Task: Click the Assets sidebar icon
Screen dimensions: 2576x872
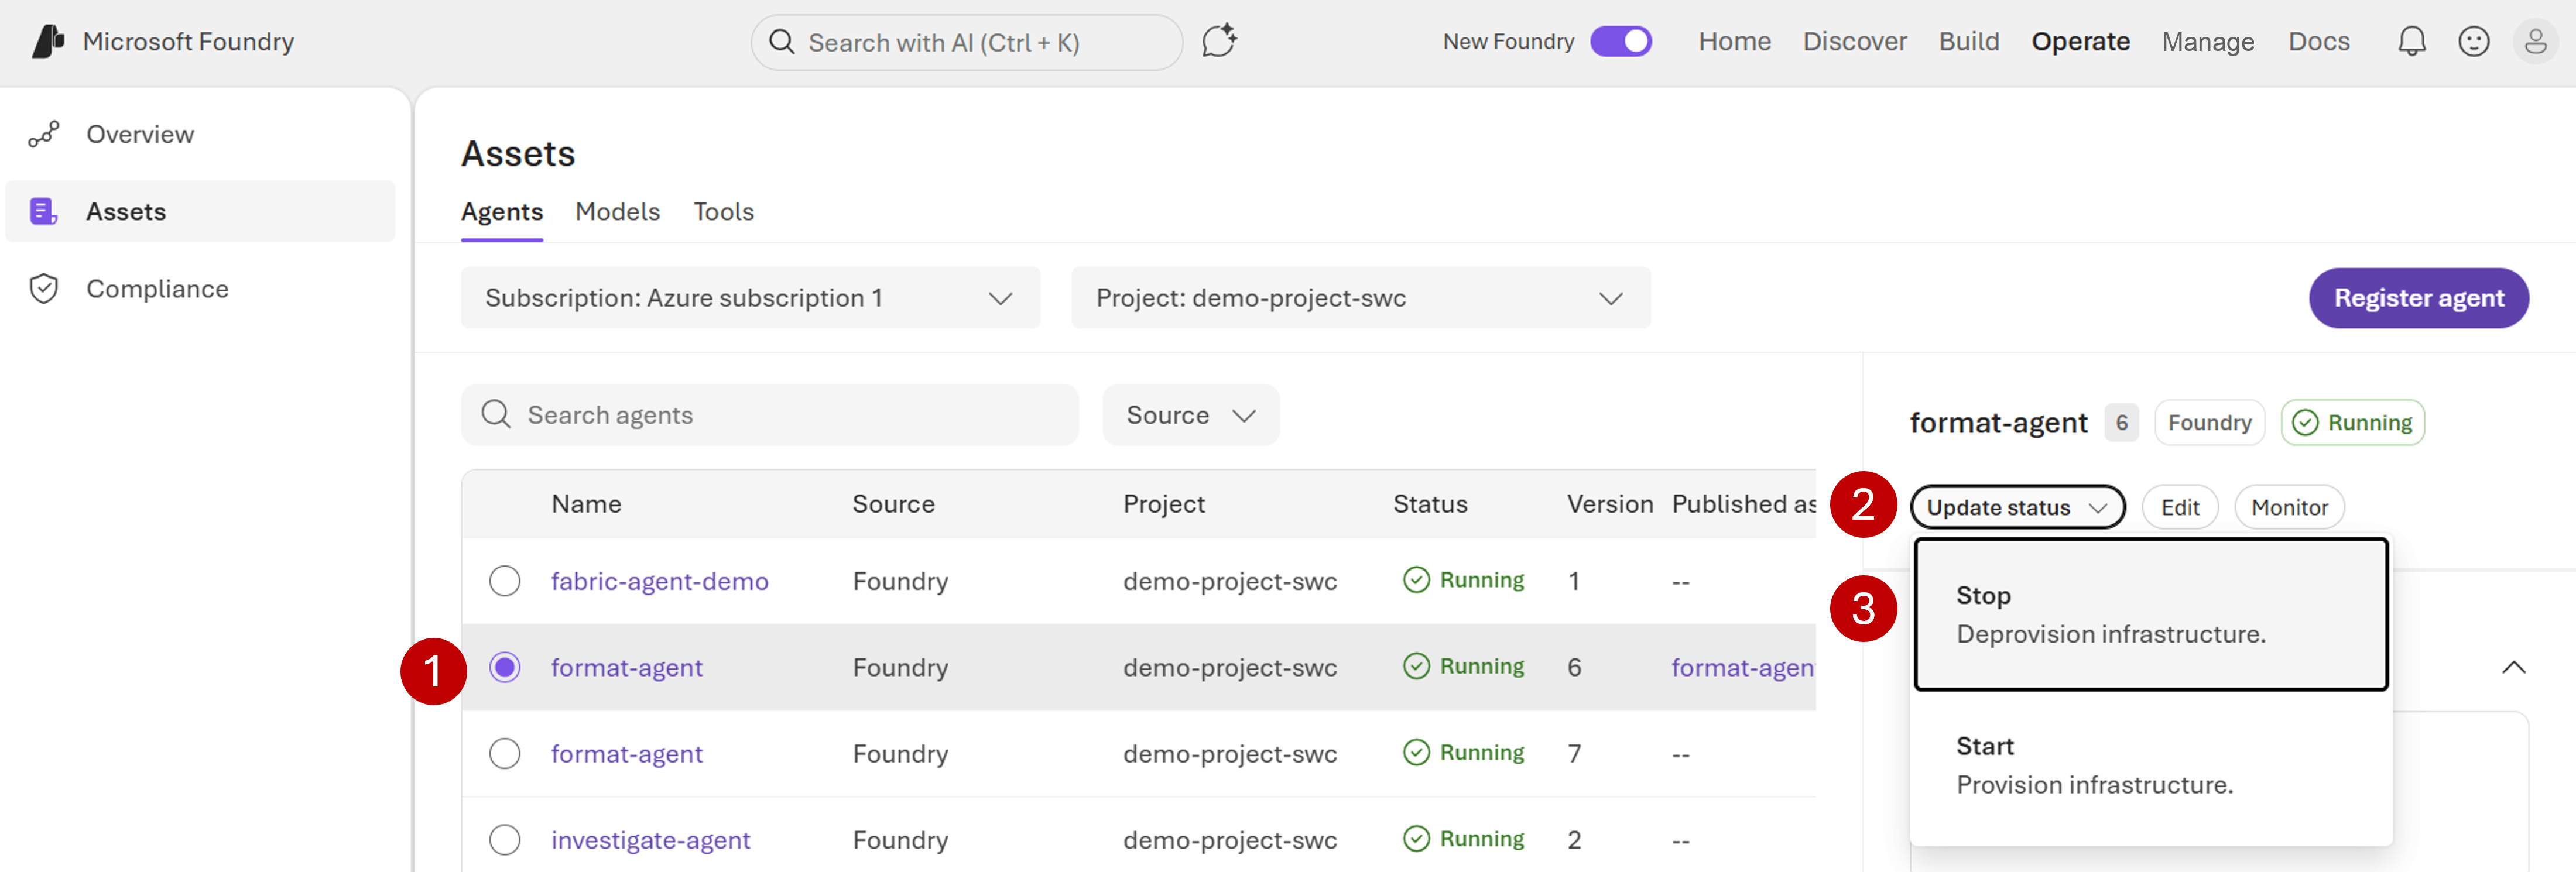Action: [x=43, y=211]
